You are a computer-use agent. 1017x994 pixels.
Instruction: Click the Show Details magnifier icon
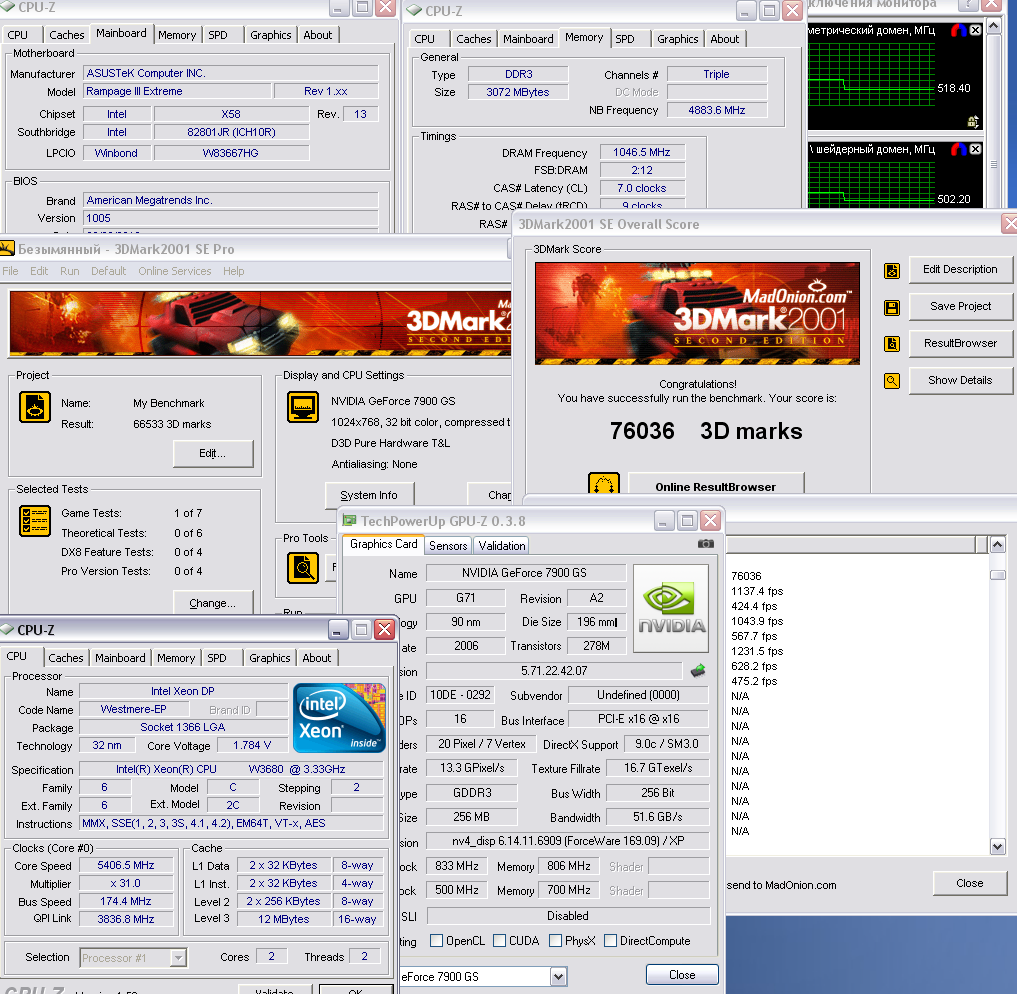(892, 381)
